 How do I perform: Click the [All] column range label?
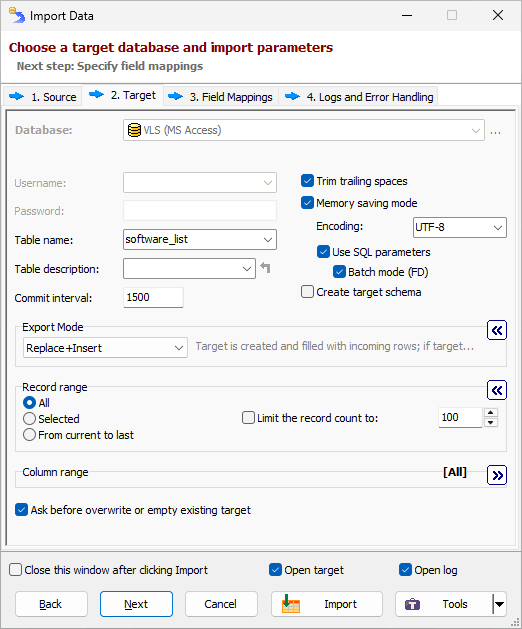click(455, 472)
